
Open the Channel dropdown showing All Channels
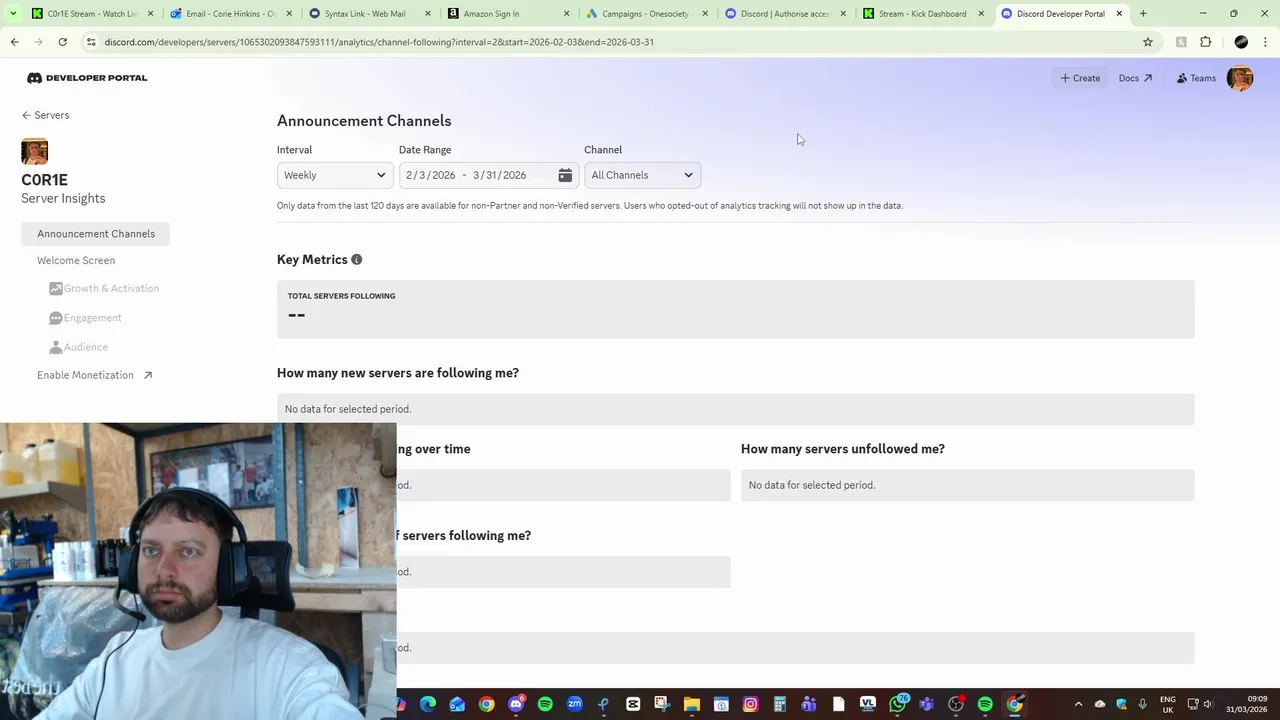tap(642, 175)
